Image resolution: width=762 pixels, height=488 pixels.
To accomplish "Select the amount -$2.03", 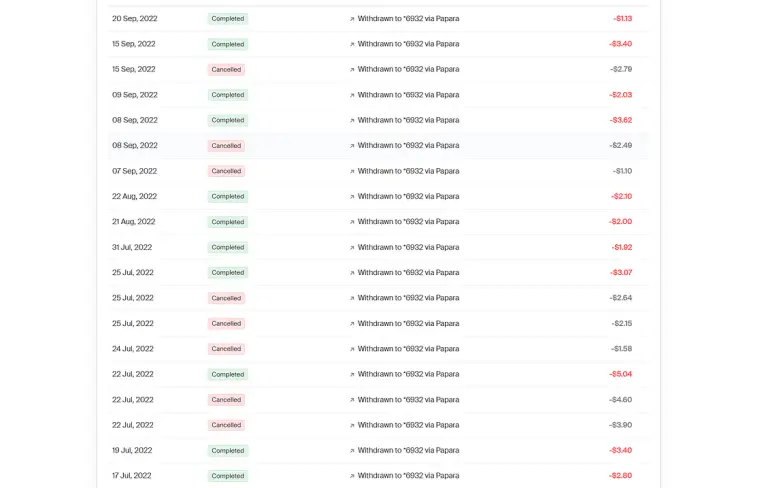I will click(x=621, y=95).
